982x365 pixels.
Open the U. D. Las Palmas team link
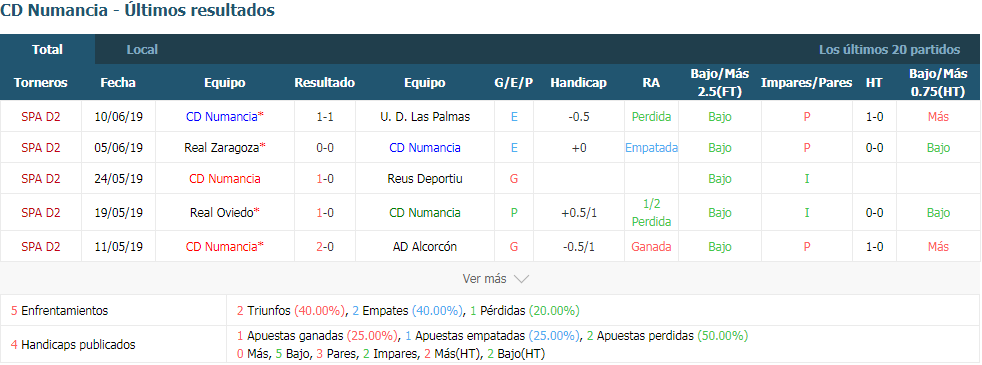[x=425, y=116]
